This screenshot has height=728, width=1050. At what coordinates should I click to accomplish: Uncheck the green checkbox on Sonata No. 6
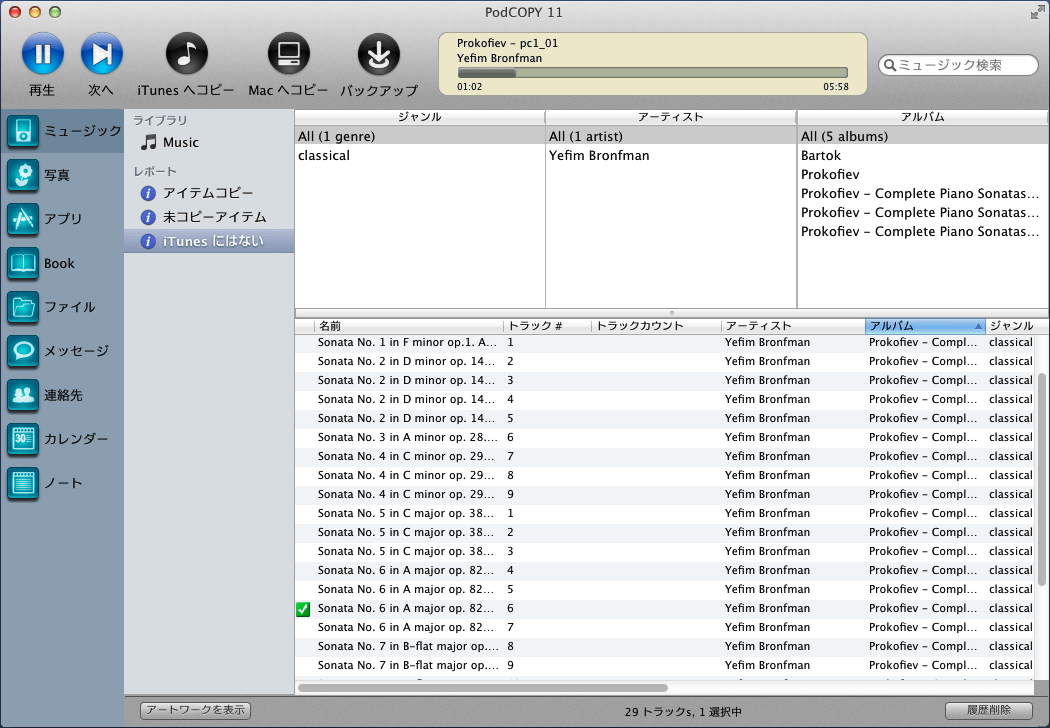304,609
